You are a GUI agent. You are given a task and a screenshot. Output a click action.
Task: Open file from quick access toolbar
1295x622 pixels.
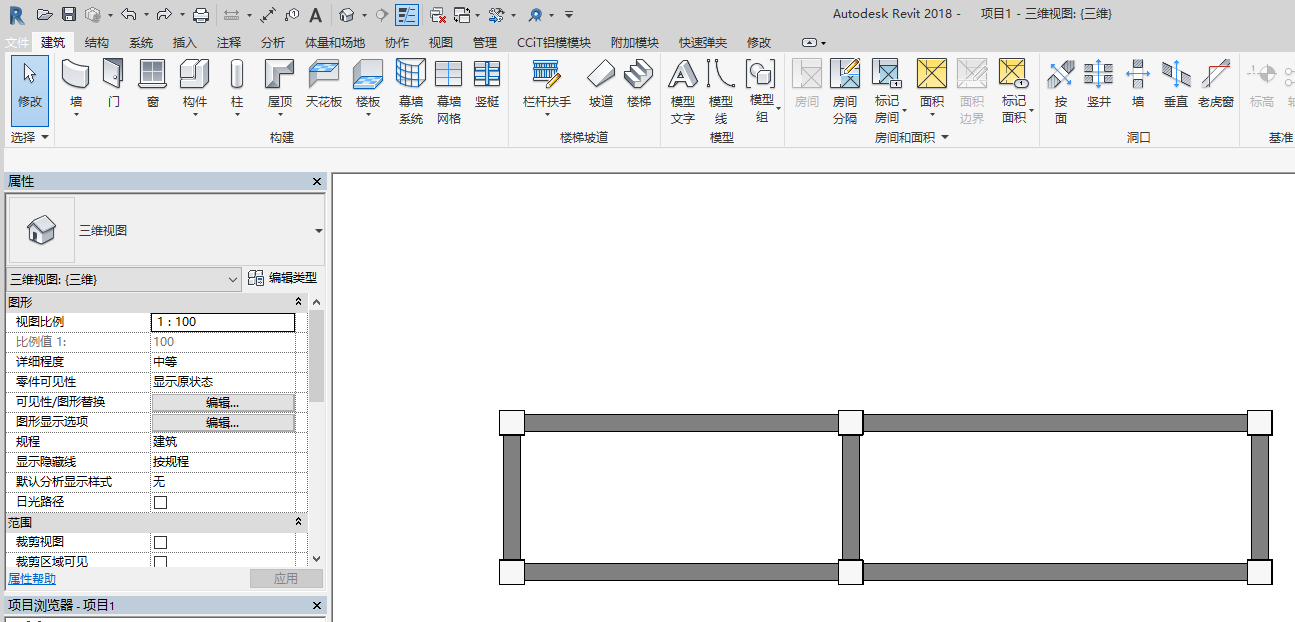(x=44, y=14)
